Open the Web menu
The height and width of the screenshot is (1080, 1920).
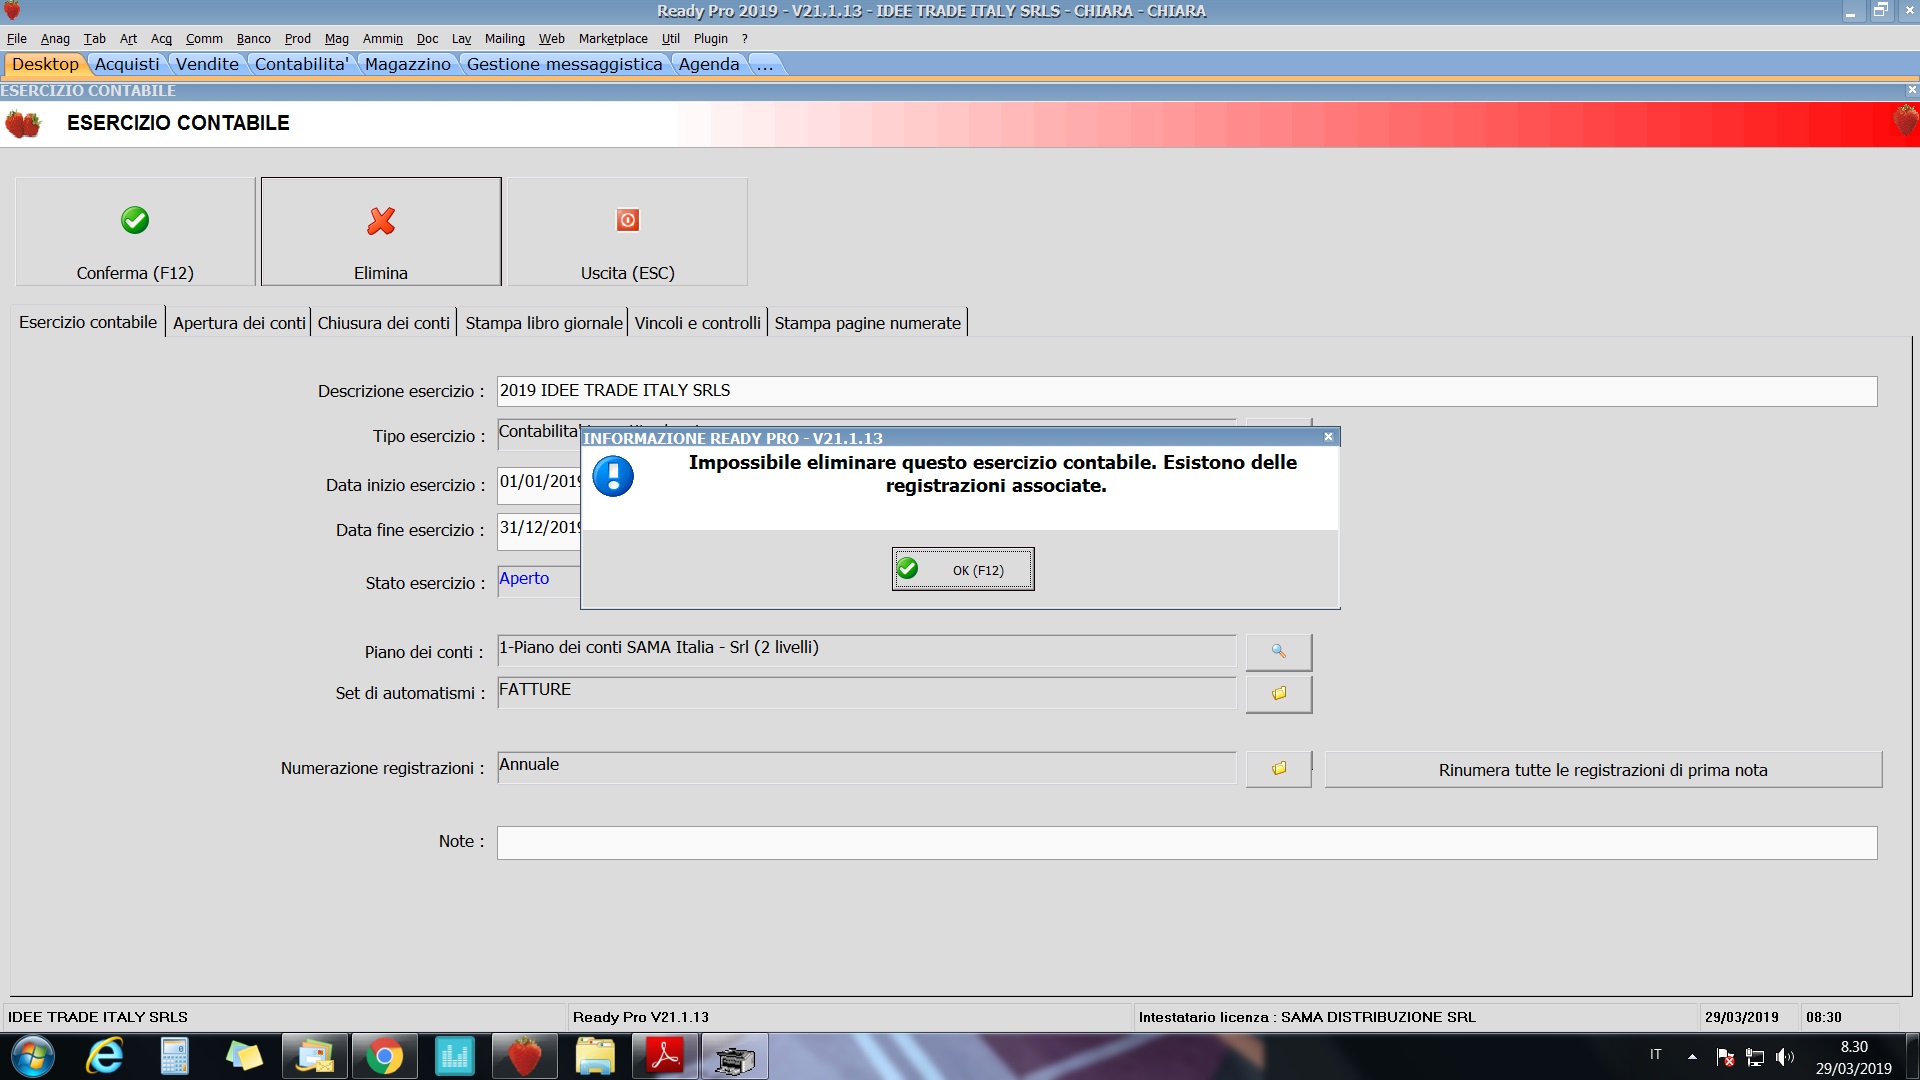tap(552, 38)
